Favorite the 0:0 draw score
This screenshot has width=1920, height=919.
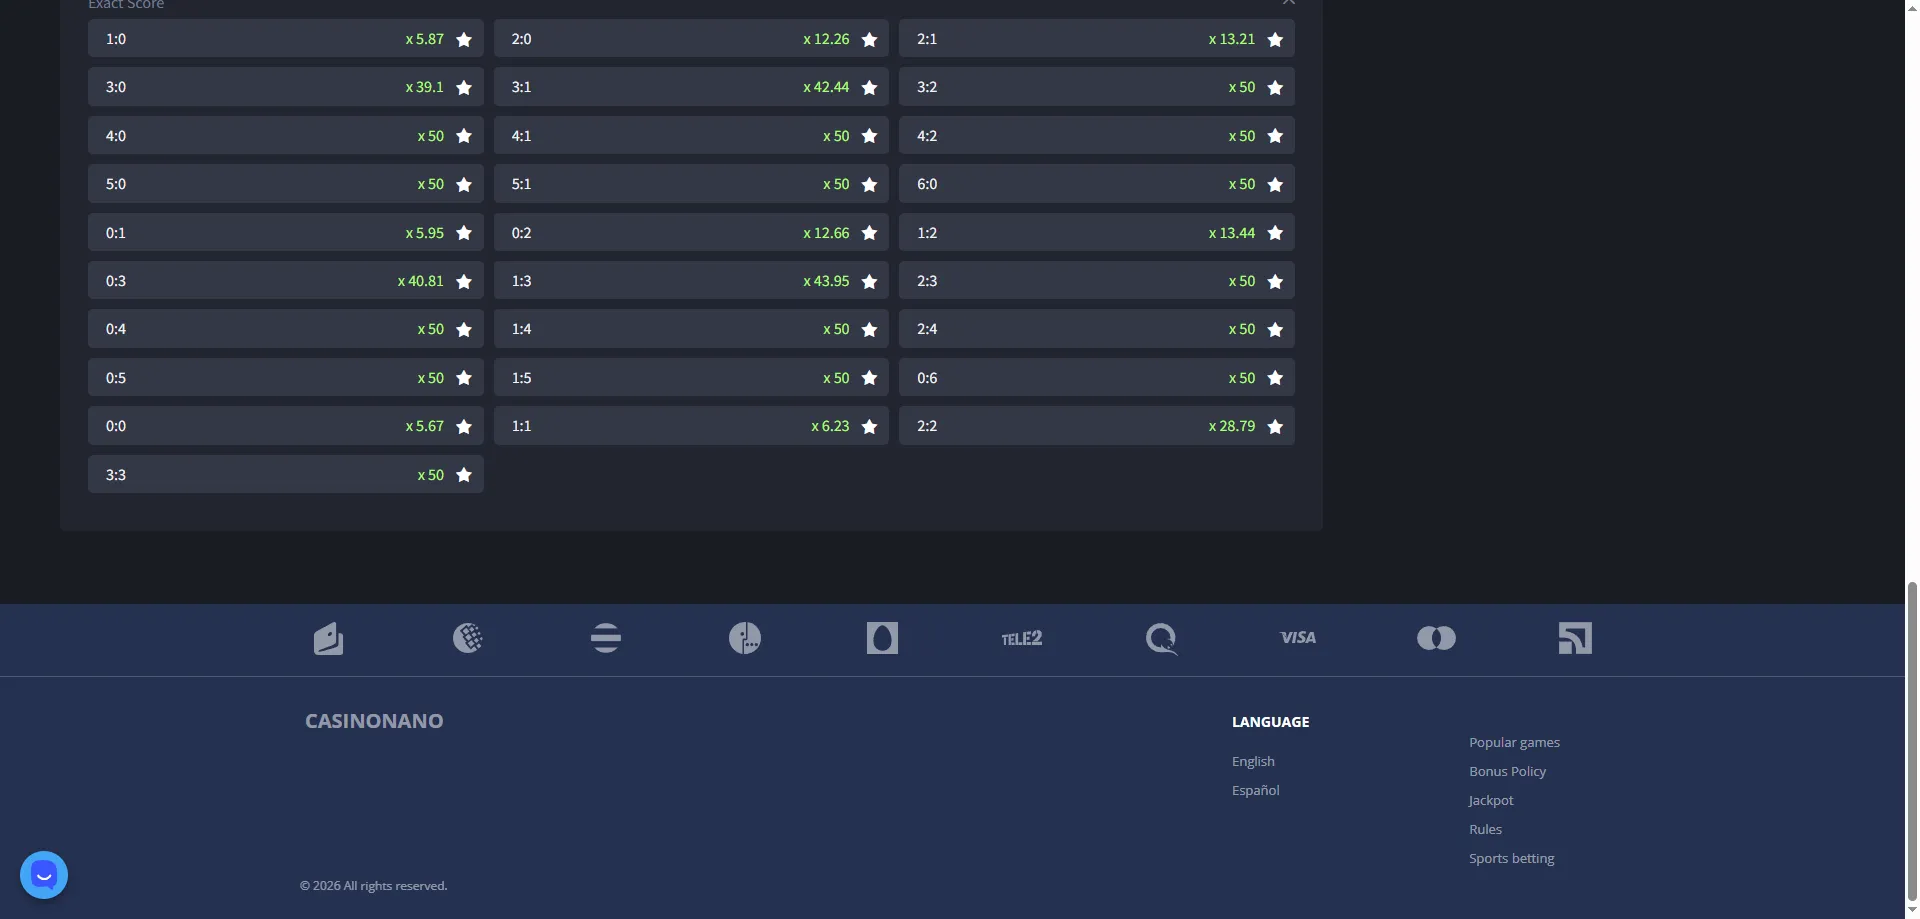point(464,426)
